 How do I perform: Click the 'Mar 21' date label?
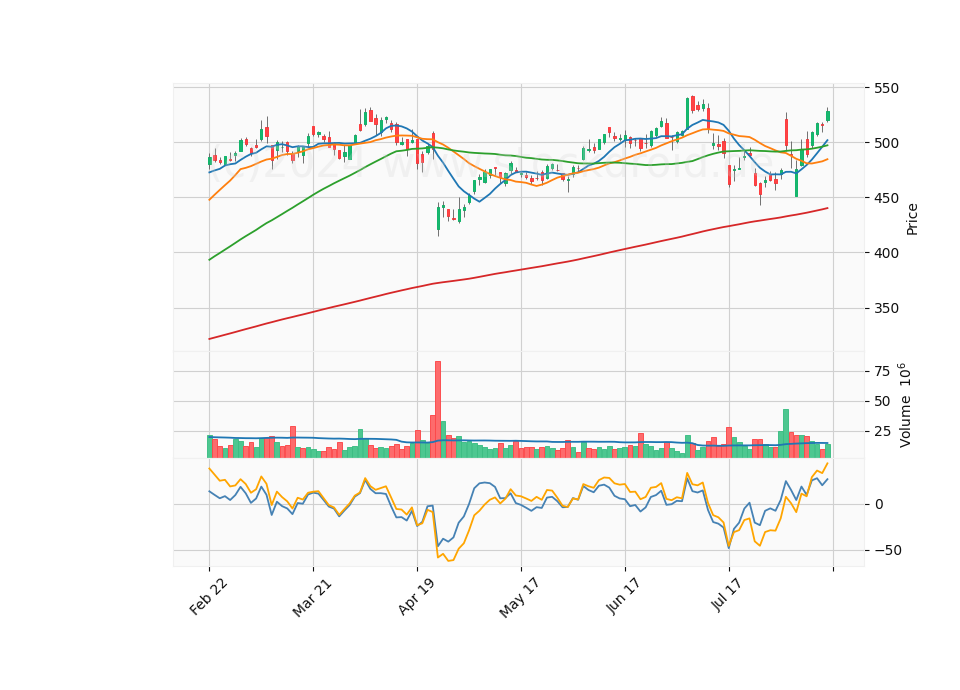pyautogui.click(x=312, y=598)
